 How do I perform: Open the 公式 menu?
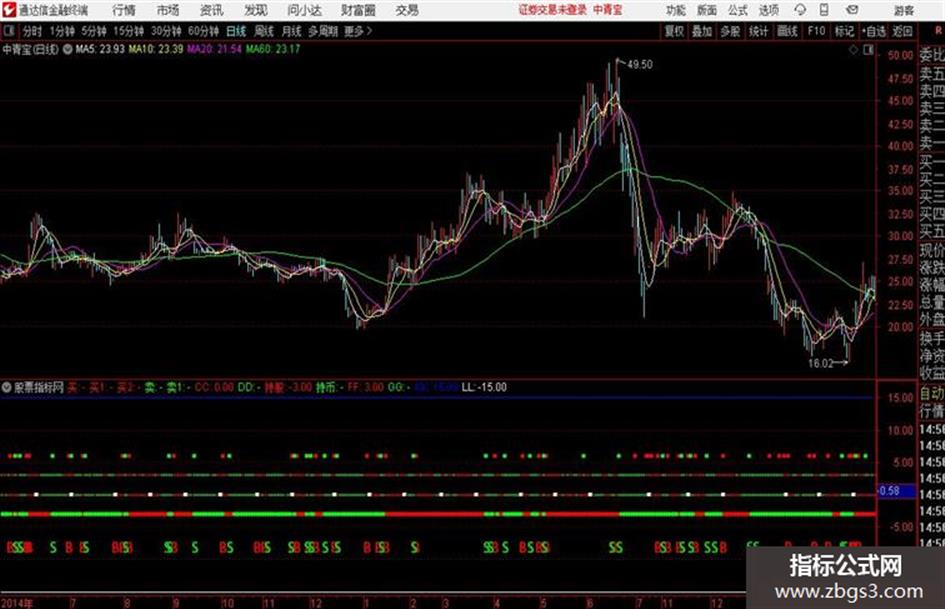coord(738,10)
